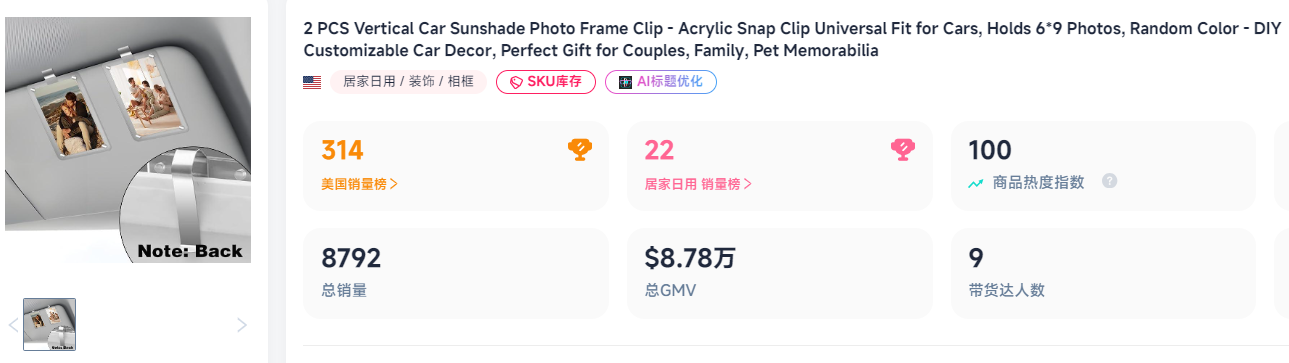1289x363 pixels.
Task: Click the 总销量 8792 card
Action: [455, 273]
